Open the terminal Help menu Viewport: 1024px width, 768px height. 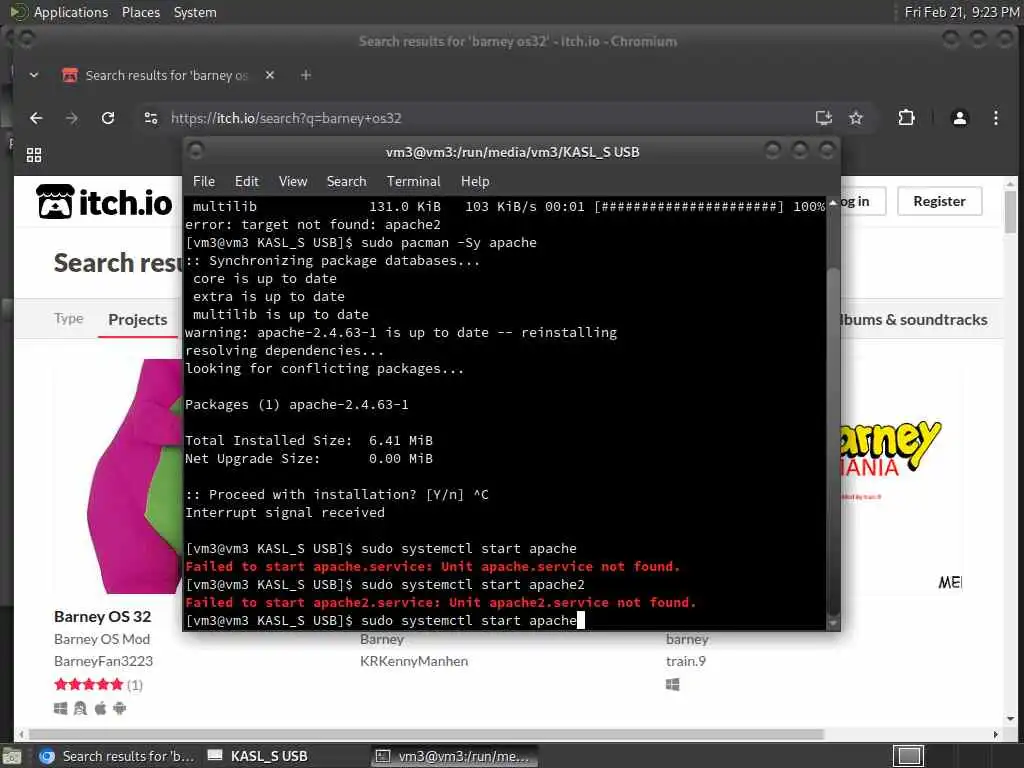coord(475,182)
